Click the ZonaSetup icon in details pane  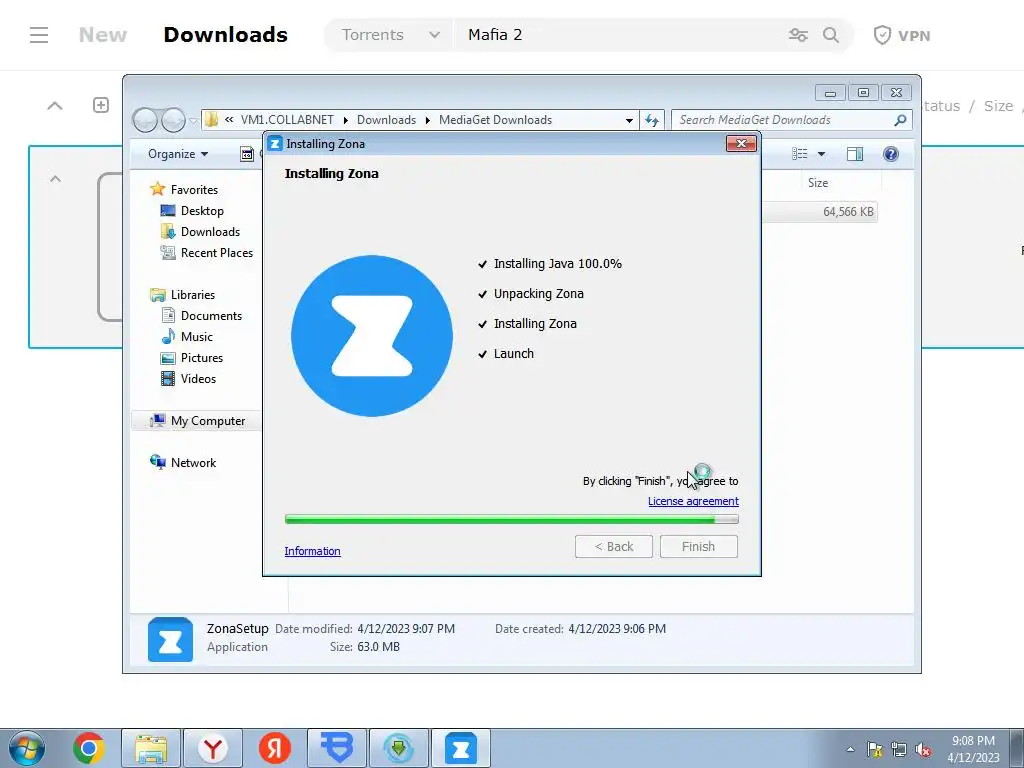170,639
